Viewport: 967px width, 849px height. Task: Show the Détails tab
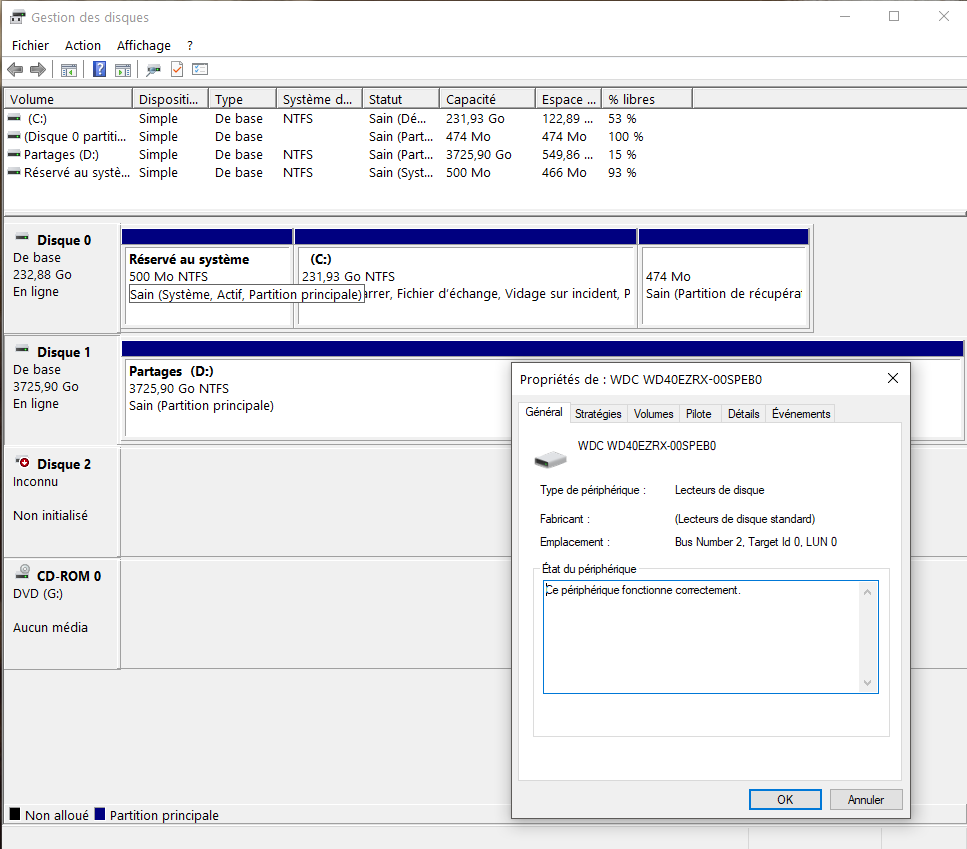click(x=744, y=414)
